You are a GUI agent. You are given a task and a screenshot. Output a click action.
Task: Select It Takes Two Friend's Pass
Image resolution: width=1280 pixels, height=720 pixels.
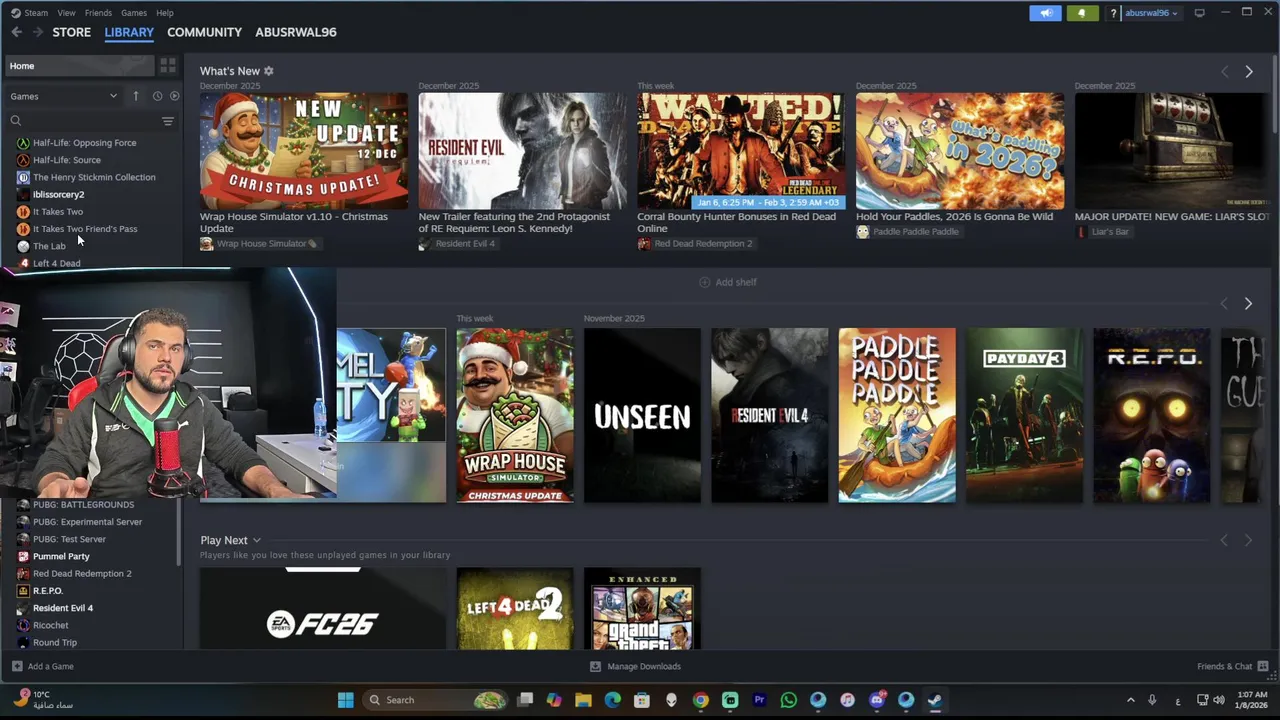[x=85, y=229]
